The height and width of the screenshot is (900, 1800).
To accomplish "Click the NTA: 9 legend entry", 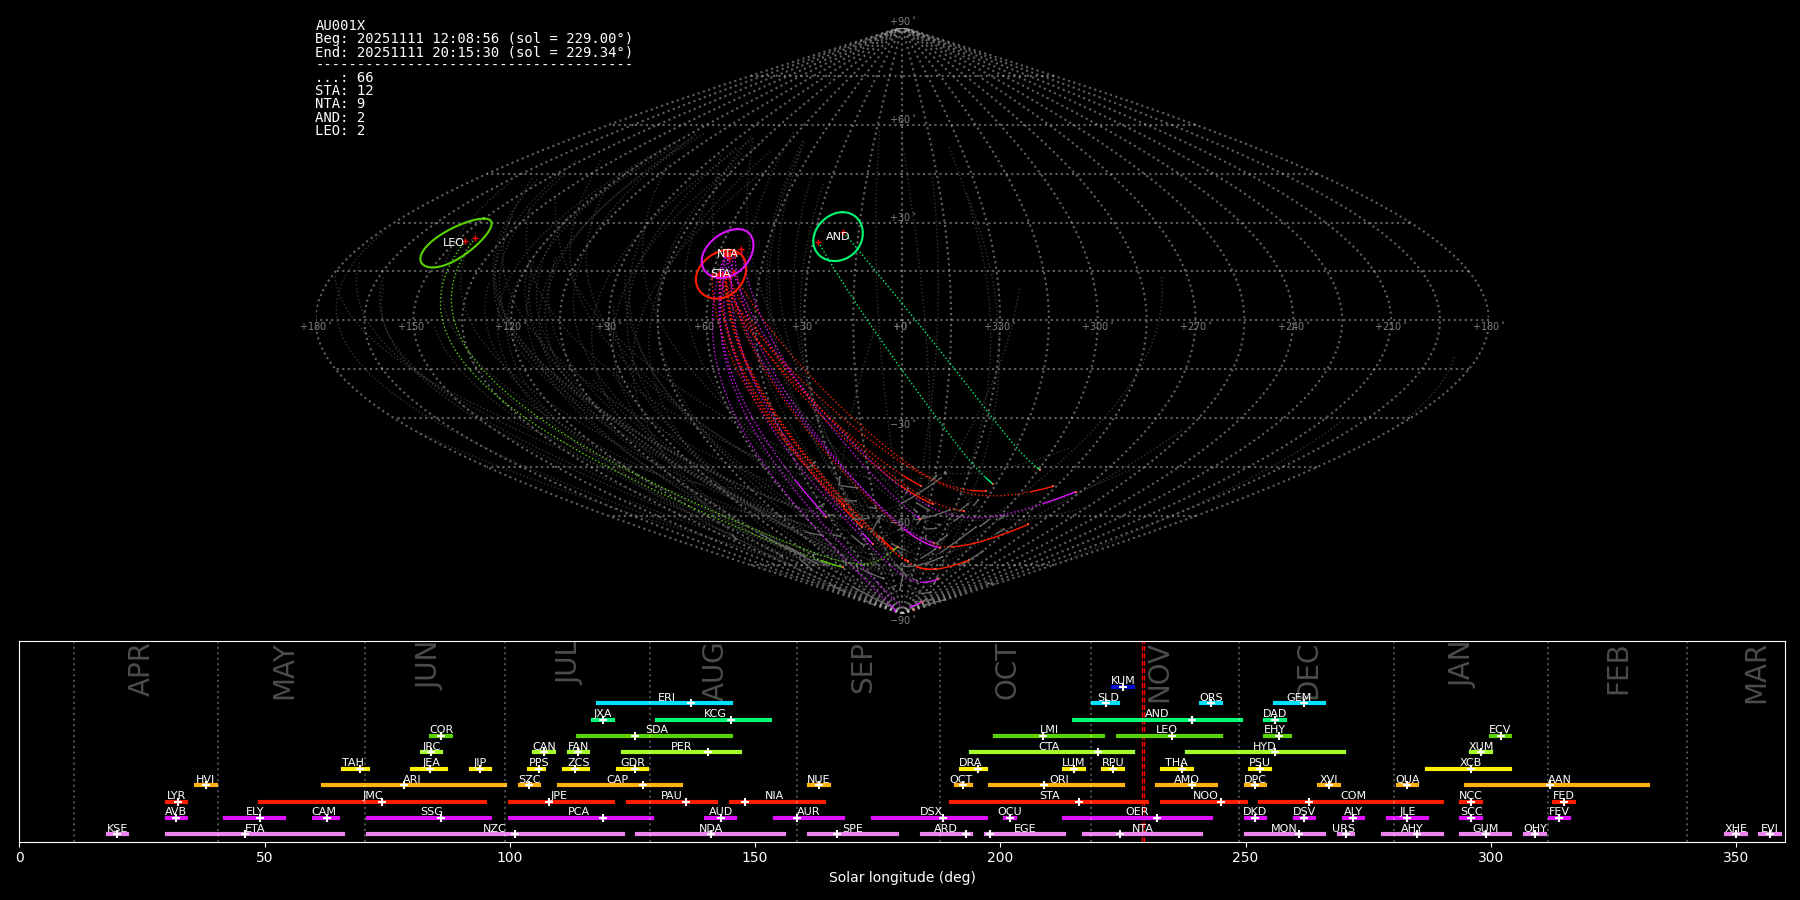I will point(340,104).
